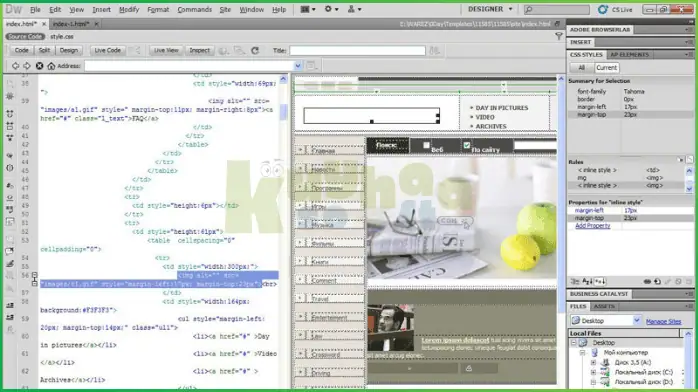
Task: Switch to the AP Elements tab
Action: 629,55
